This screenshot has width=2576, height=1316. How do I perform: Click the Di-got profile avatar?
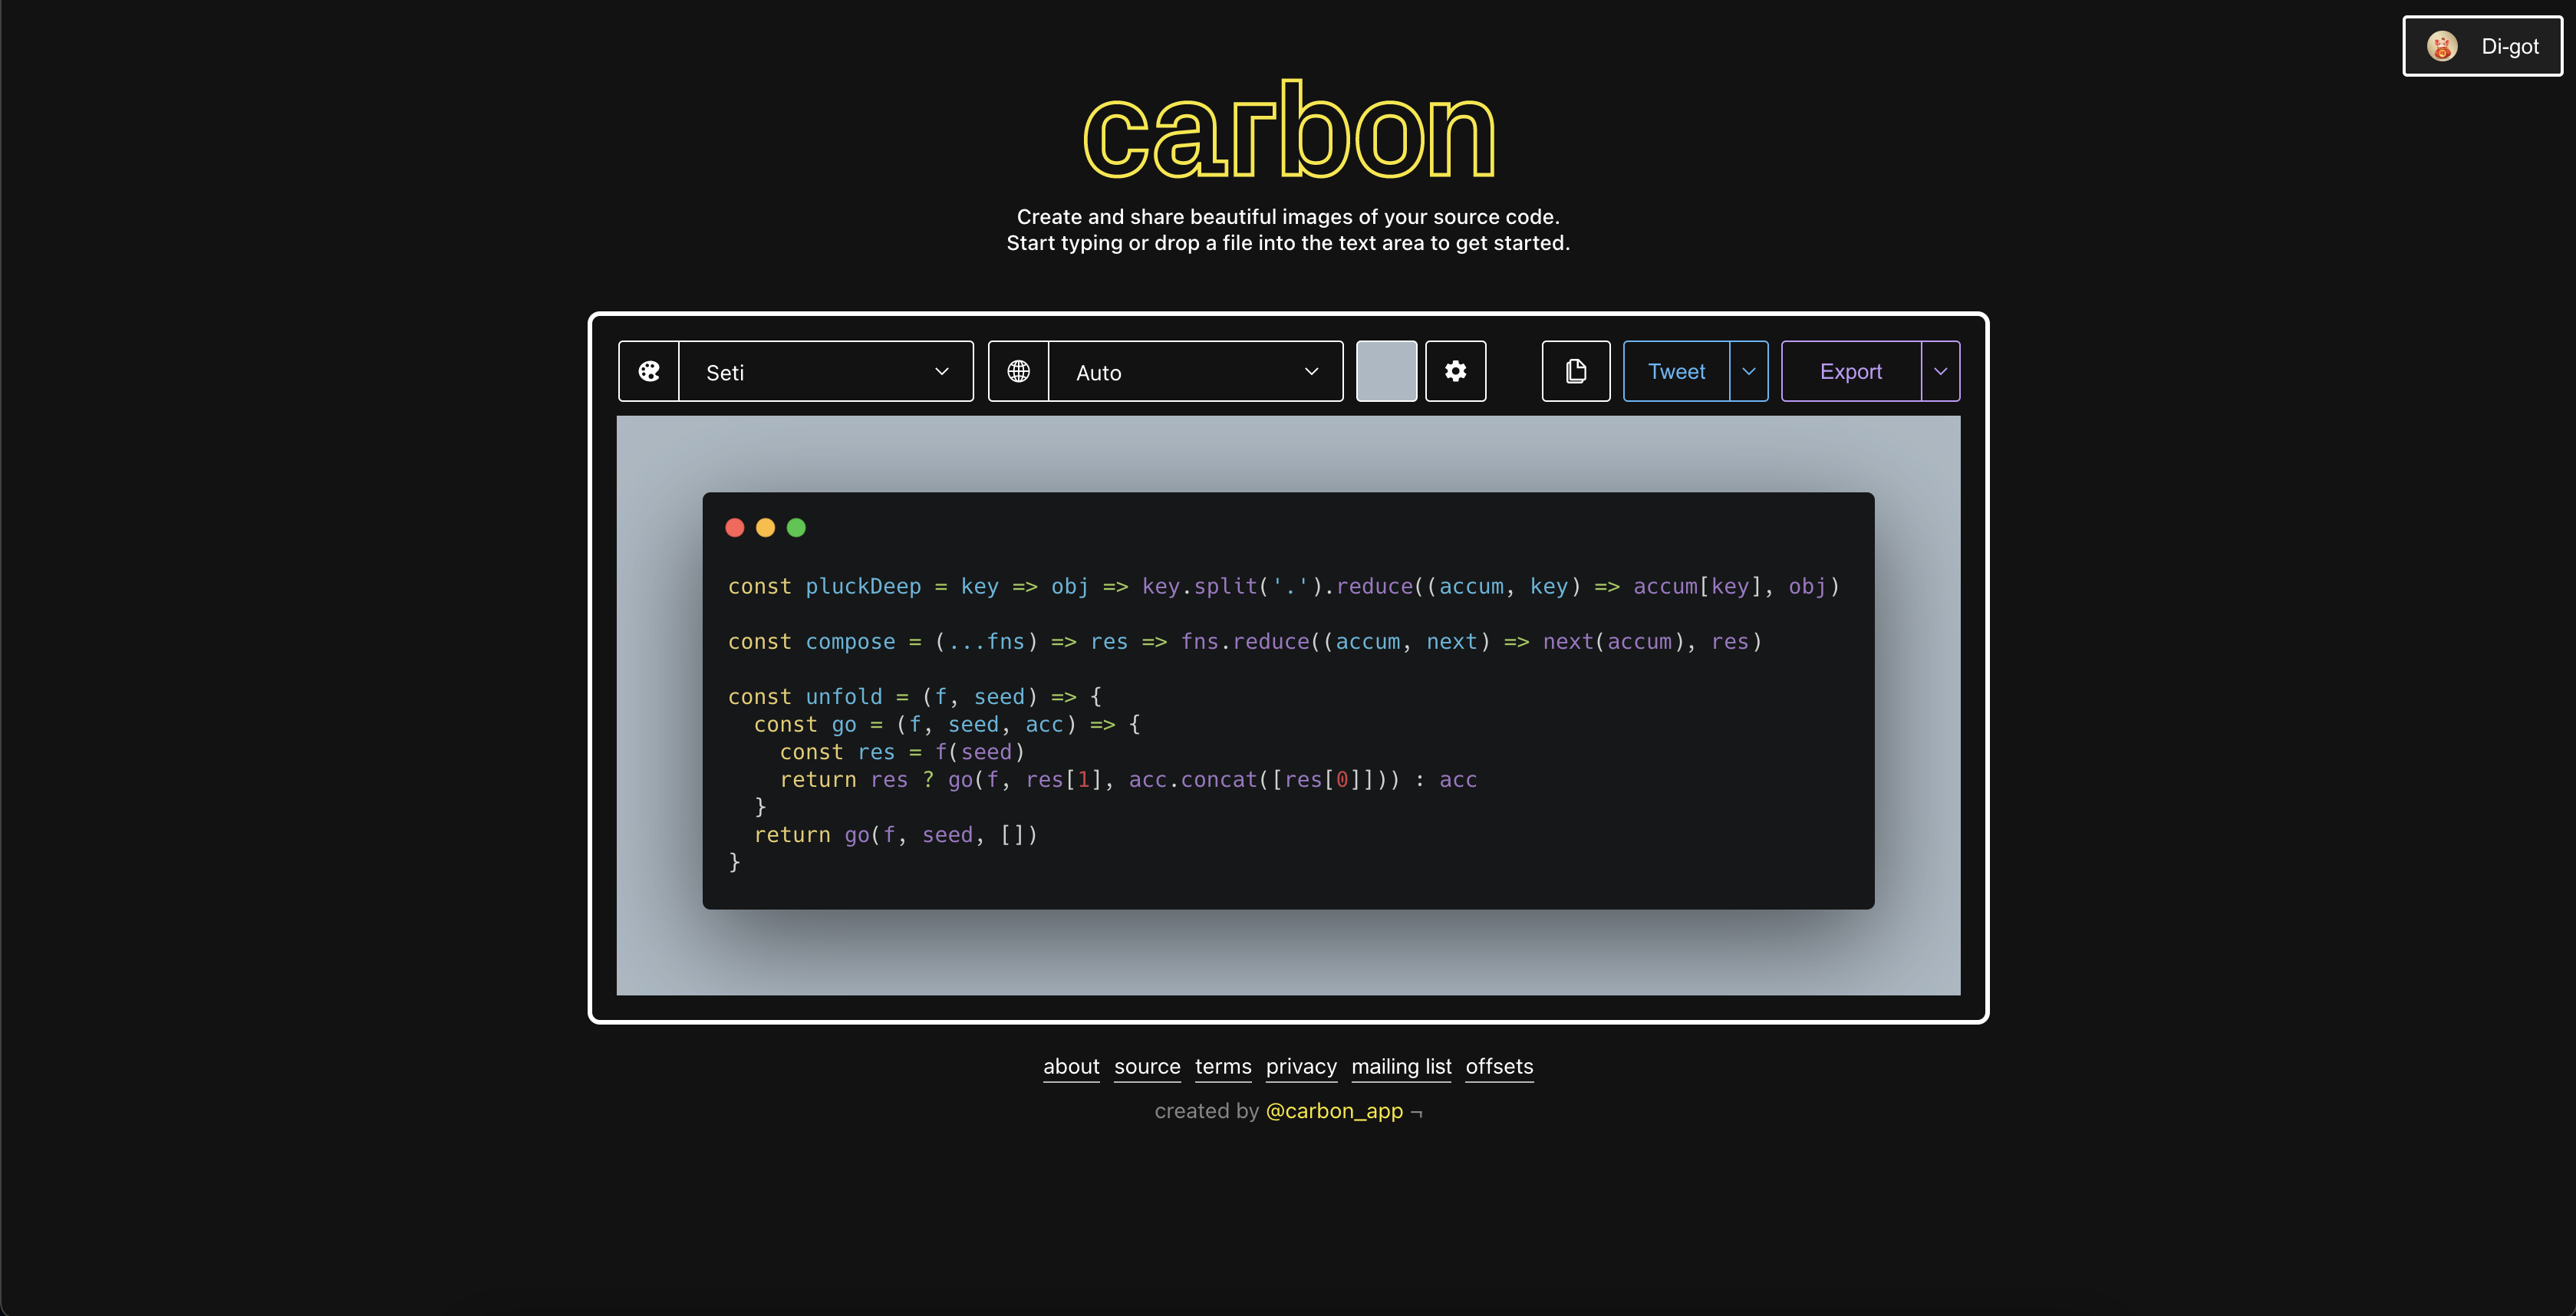click(x=2442, y=46)
